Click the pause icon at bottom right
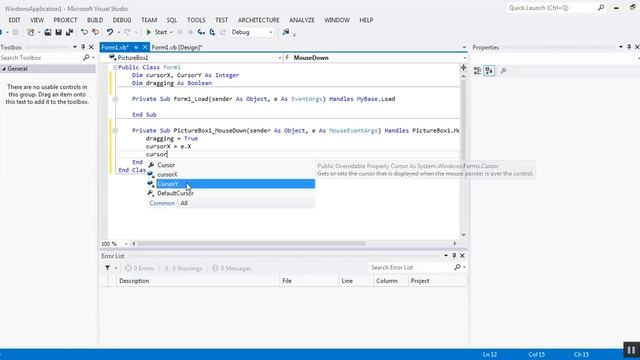The width and height of the screenshot is (640, 360). click(x=631, y=350)
